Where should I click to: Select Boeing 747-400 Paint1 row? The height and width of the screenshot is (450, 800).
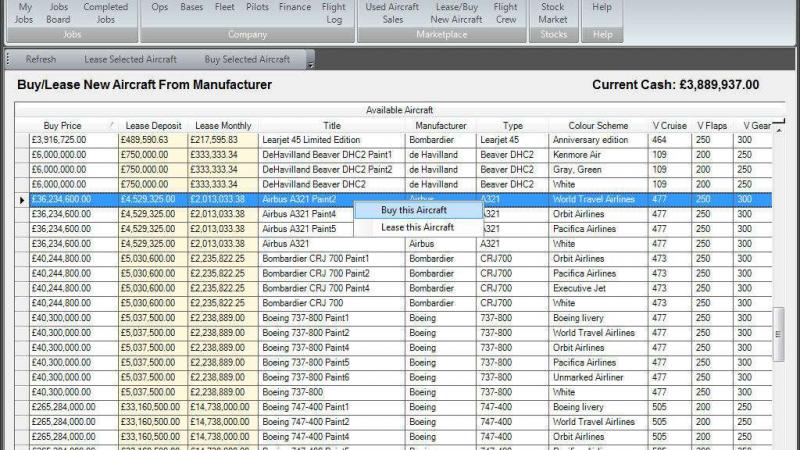click(x=393, y=407)
